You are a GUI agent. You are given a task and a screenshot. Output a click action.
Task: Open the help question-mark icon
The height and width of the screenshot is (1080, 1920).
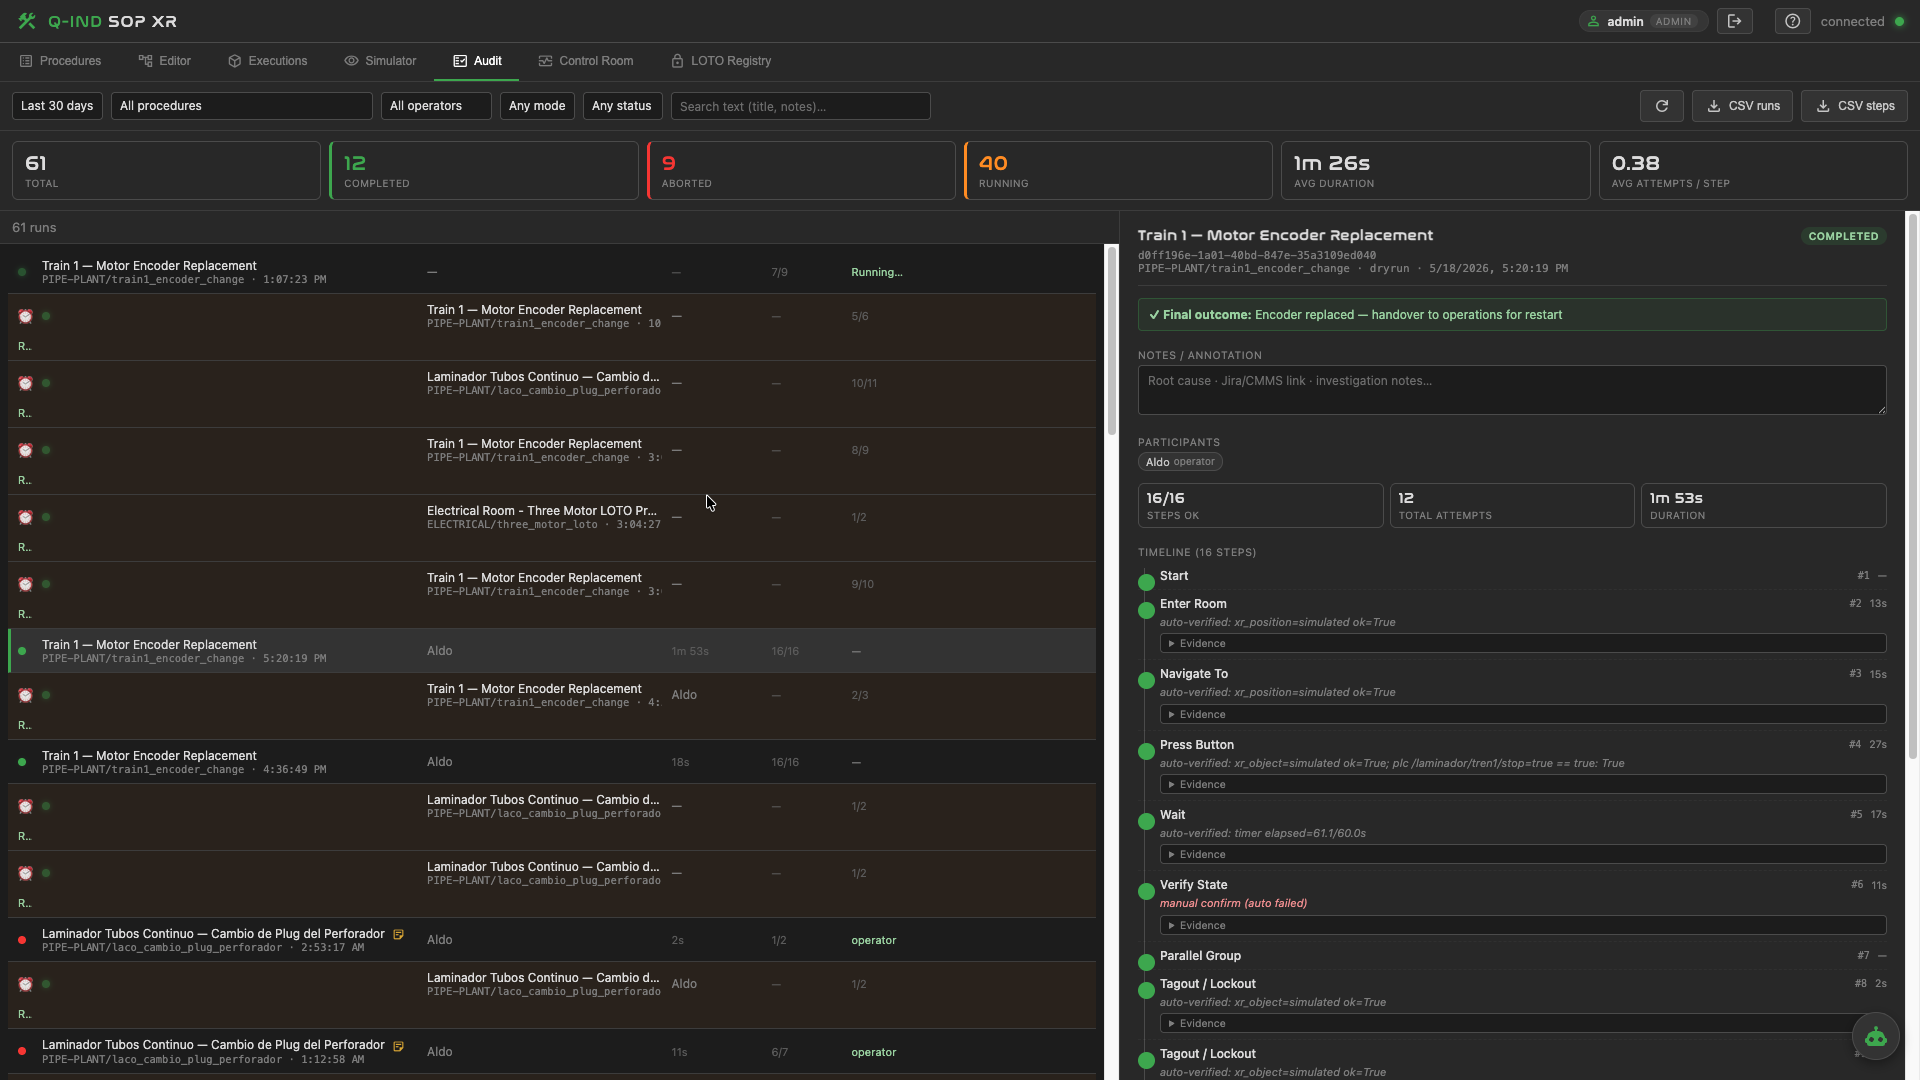[x=1793, y=21]
